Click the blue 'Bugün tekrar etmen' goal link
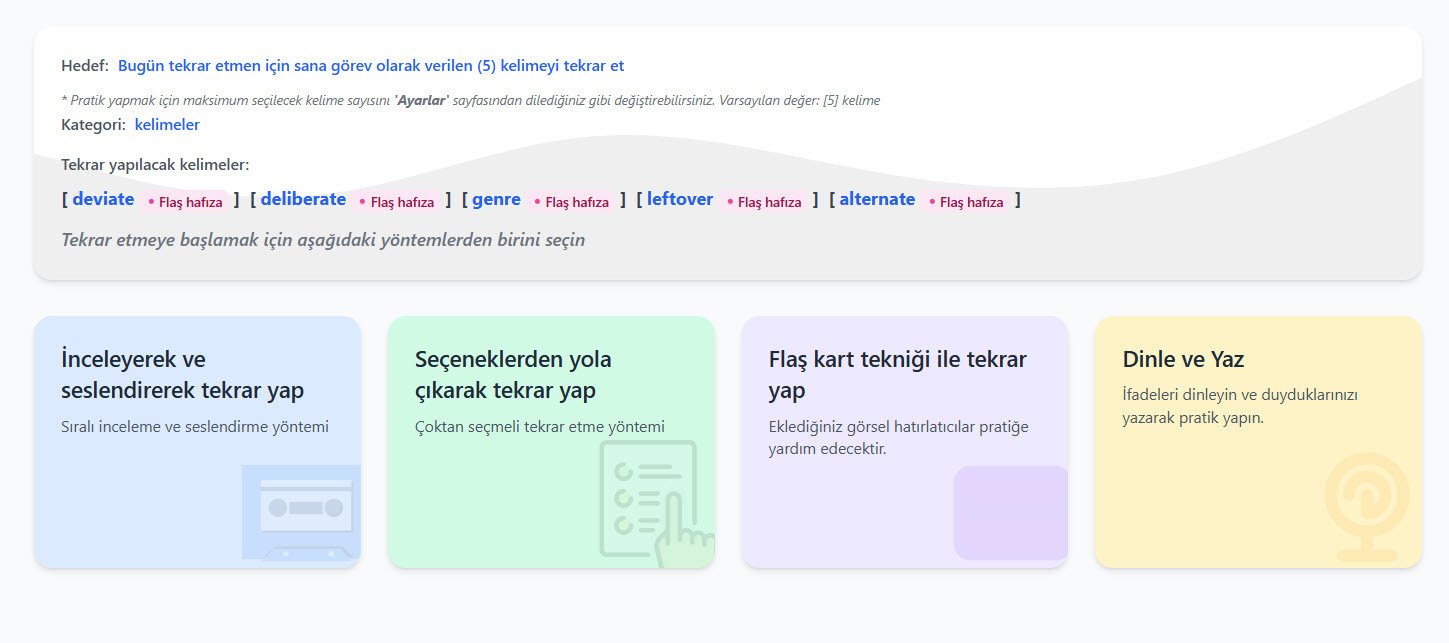The width and height of the screenshot is (1449, 643). tap(371, 66)
